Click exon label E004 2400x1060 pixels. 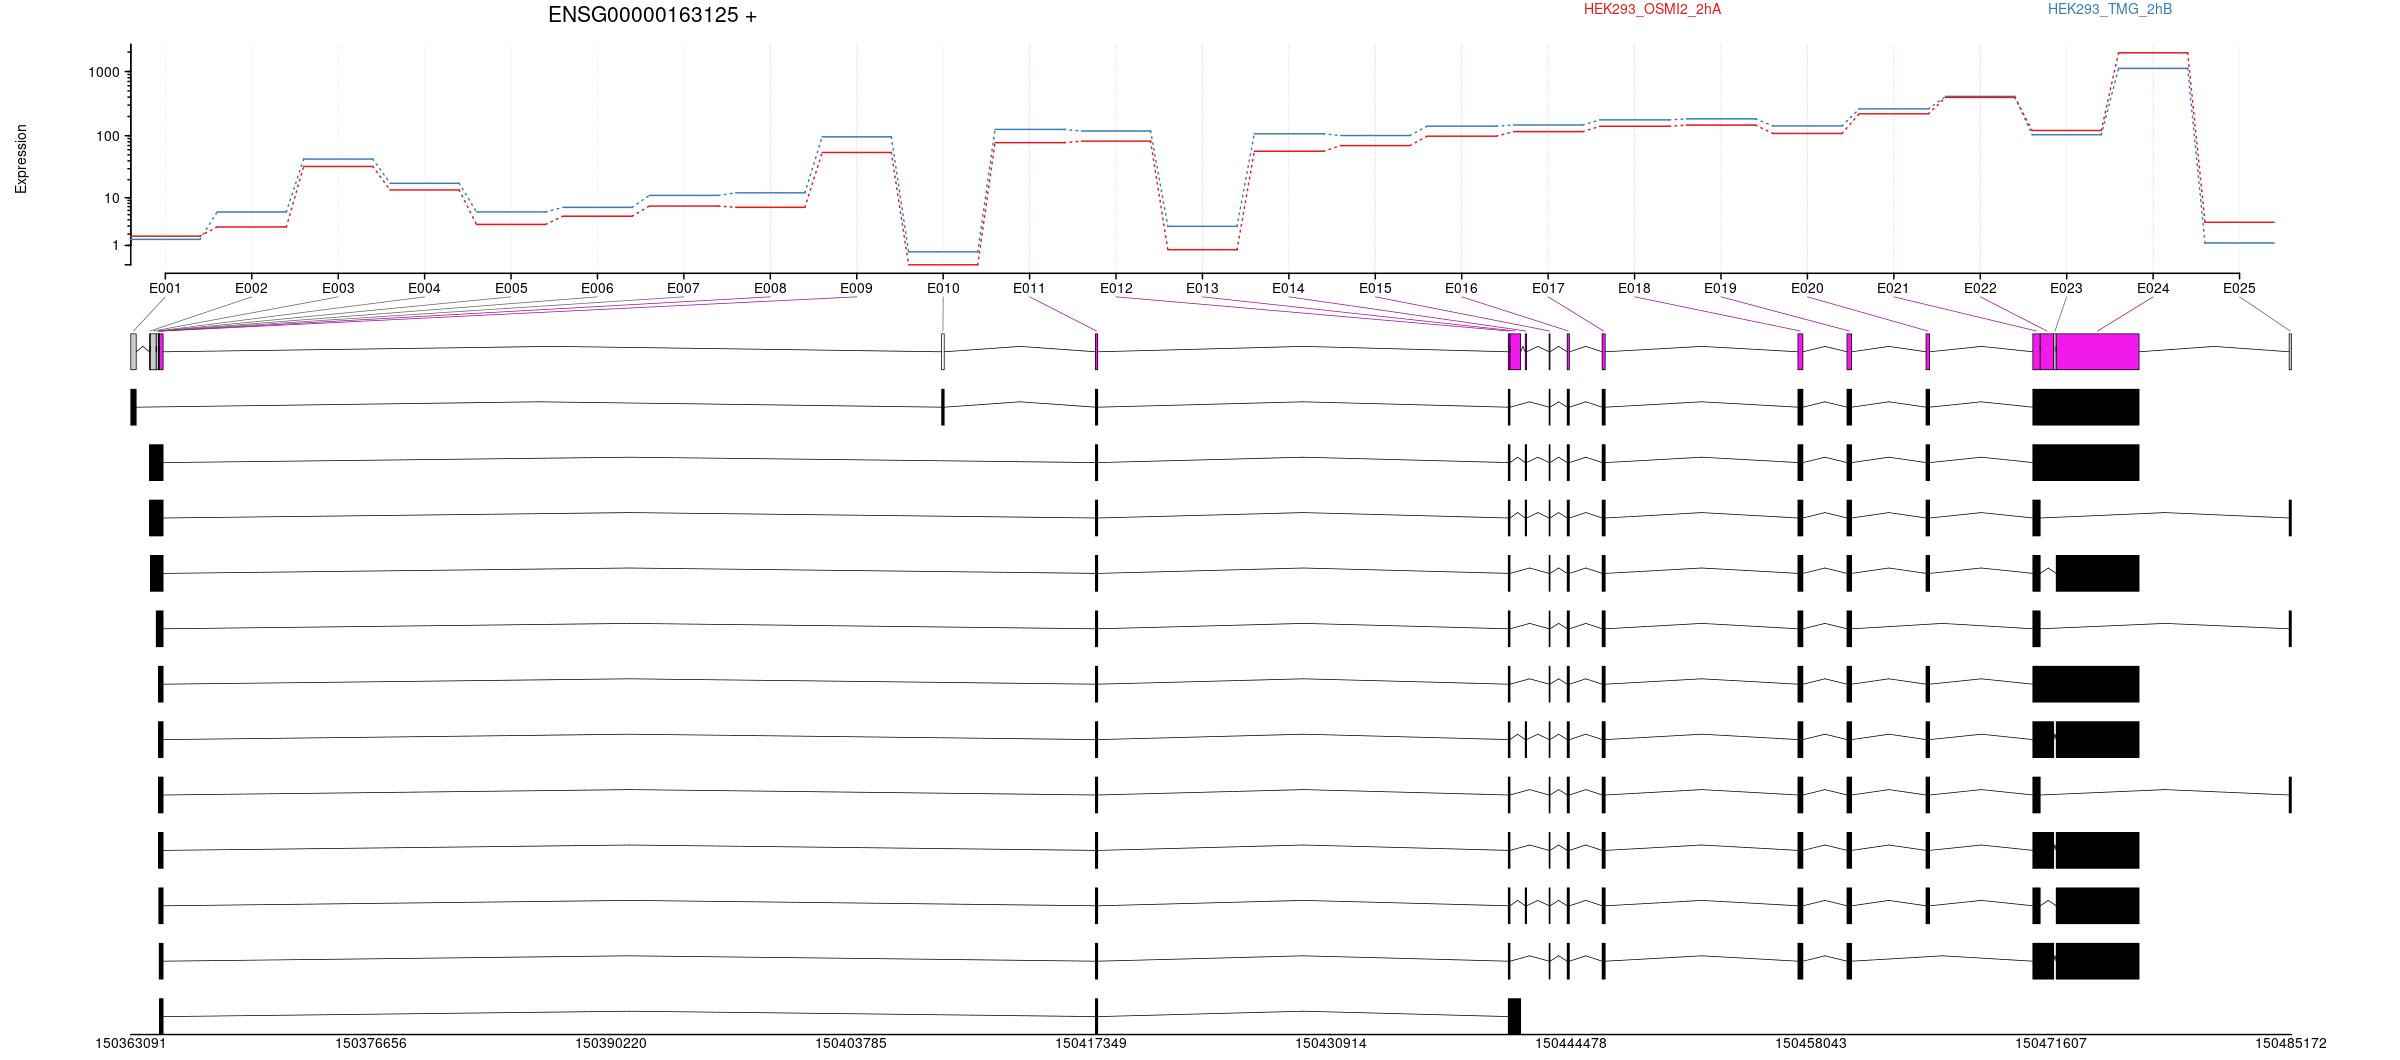(424, 288)
